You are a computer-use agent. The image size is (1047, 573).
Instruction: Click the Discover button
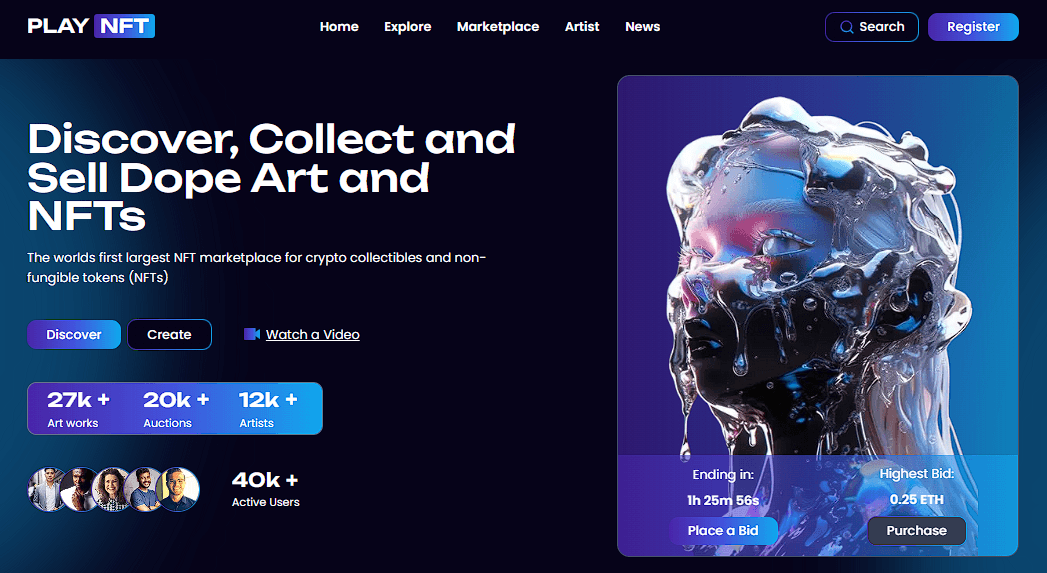(x=74, y=335)
